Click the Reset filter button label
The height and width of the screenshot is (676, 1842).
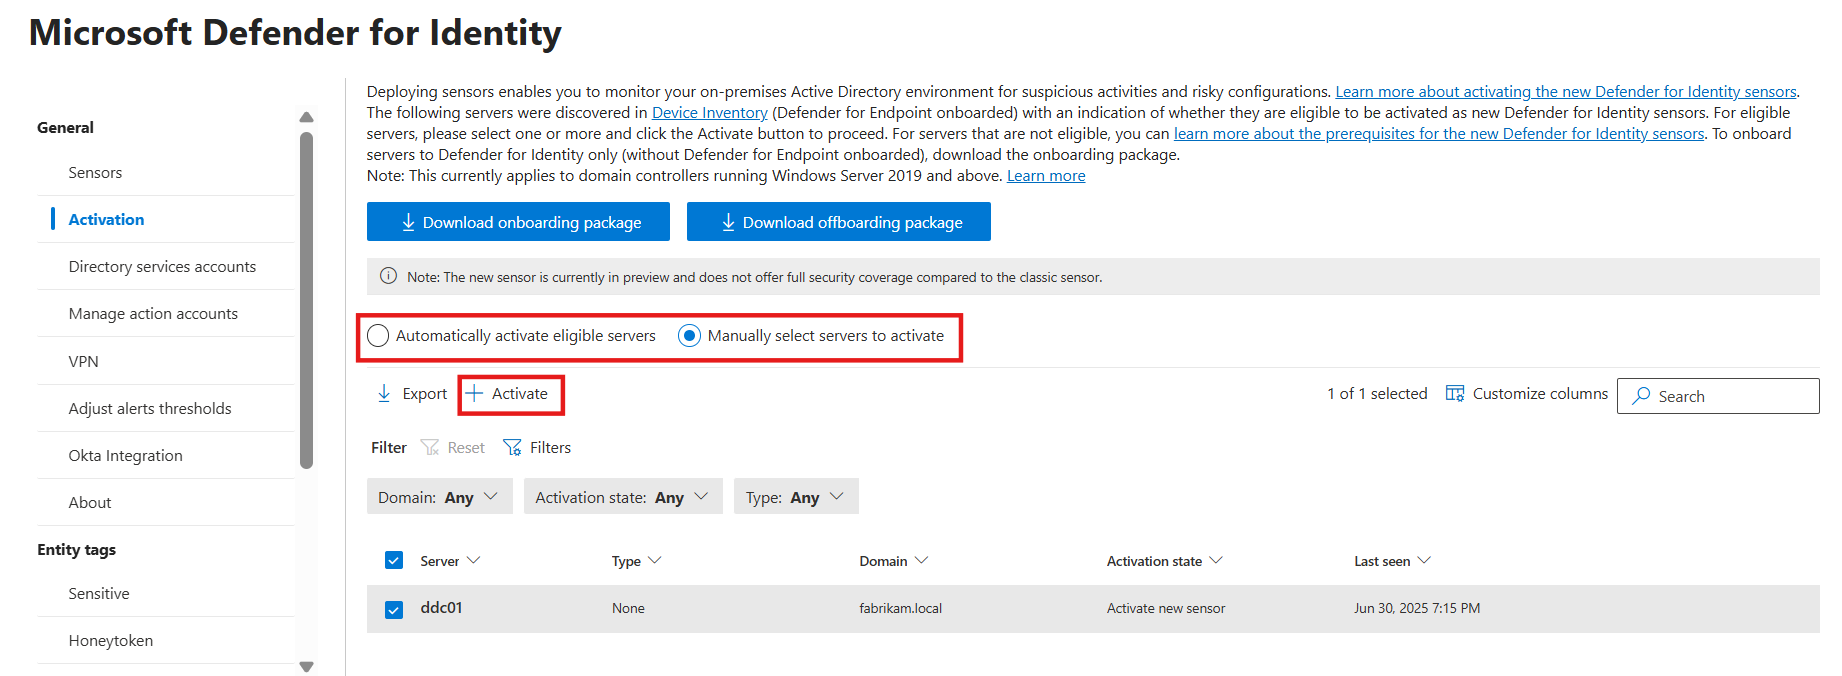pos(466,447)
